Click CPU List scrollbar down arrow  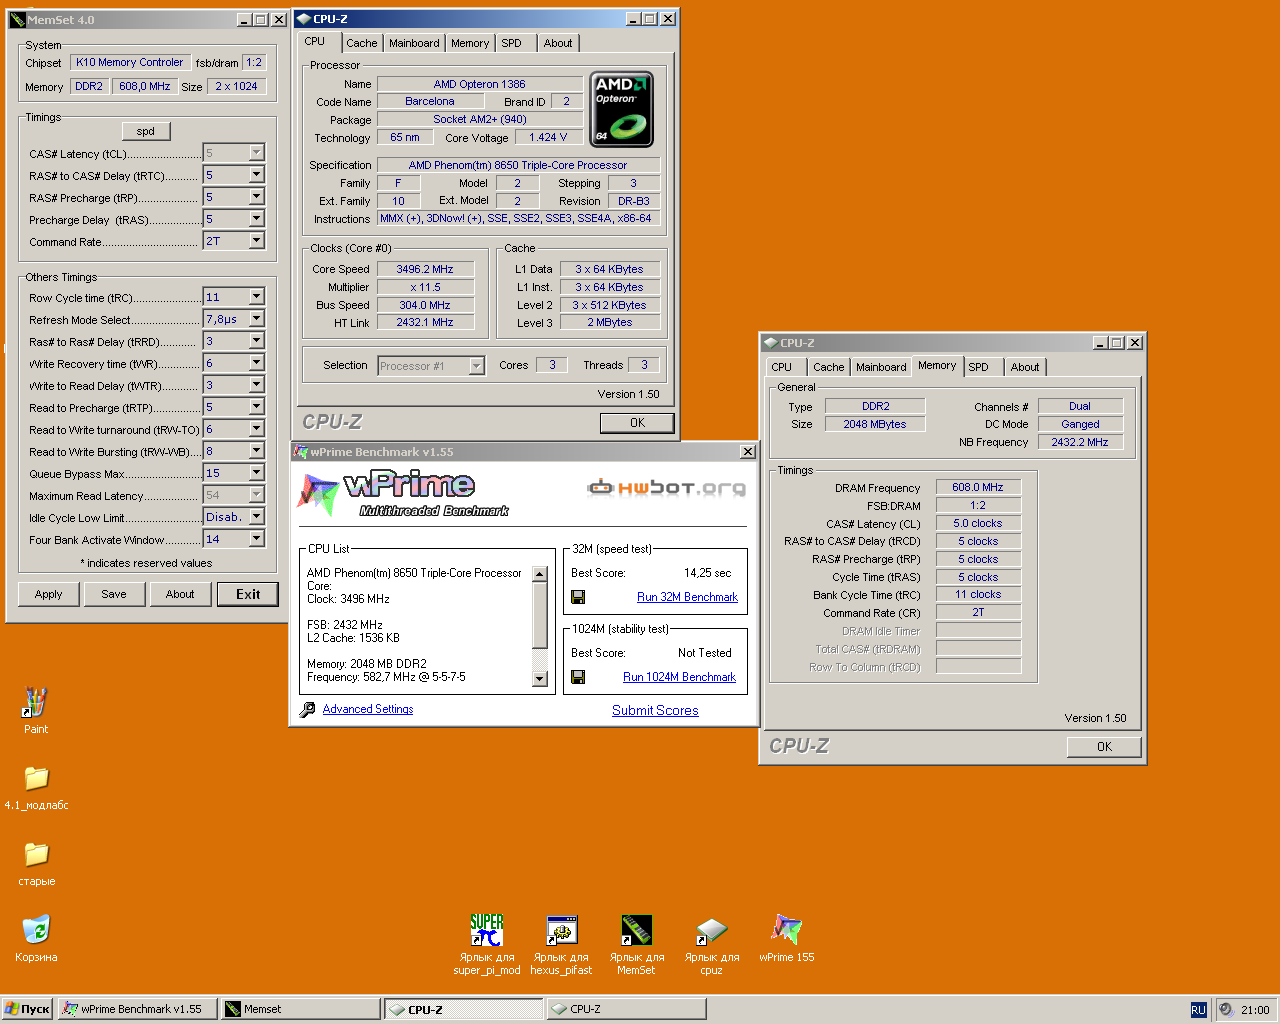click(x=540, y=679)
